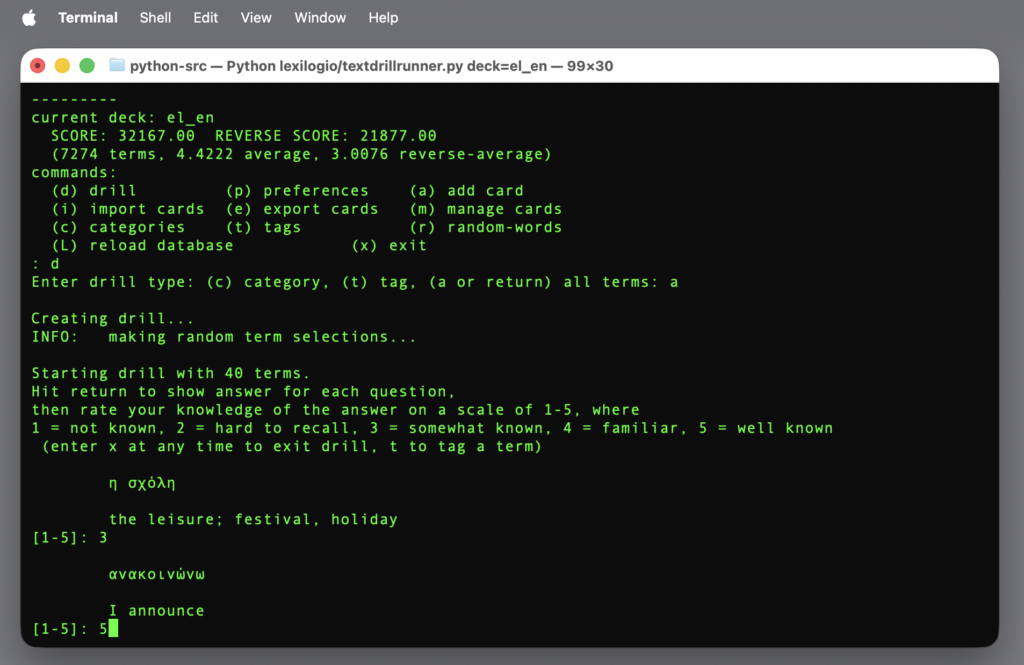
Task: Click the Greek term 'ανακοινώνω'
Action: (x=157, y=575)
